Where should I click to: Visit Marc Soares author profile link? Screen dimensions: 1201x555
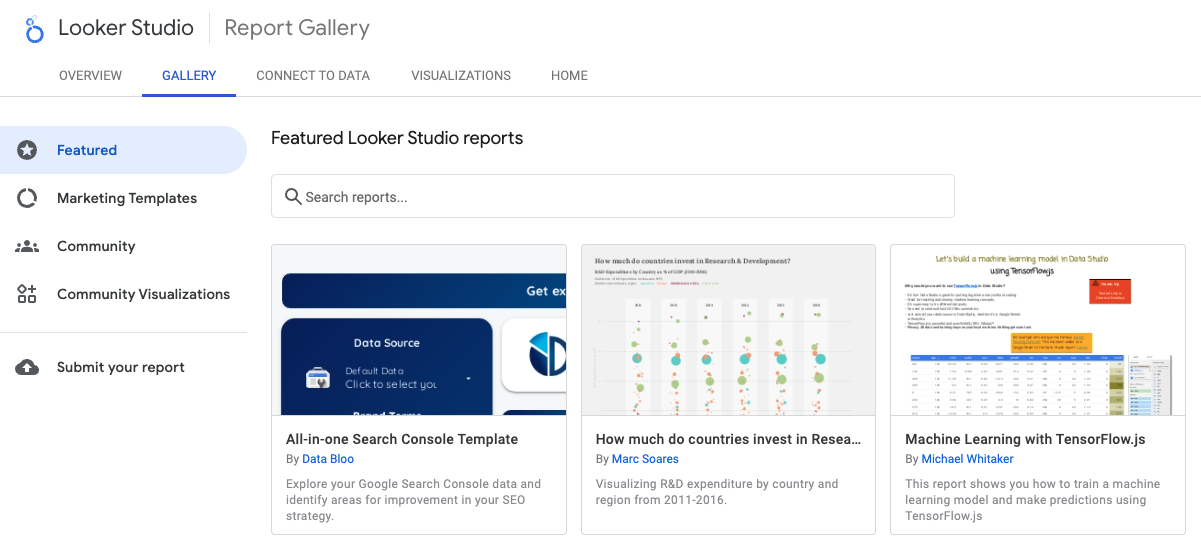645,459
